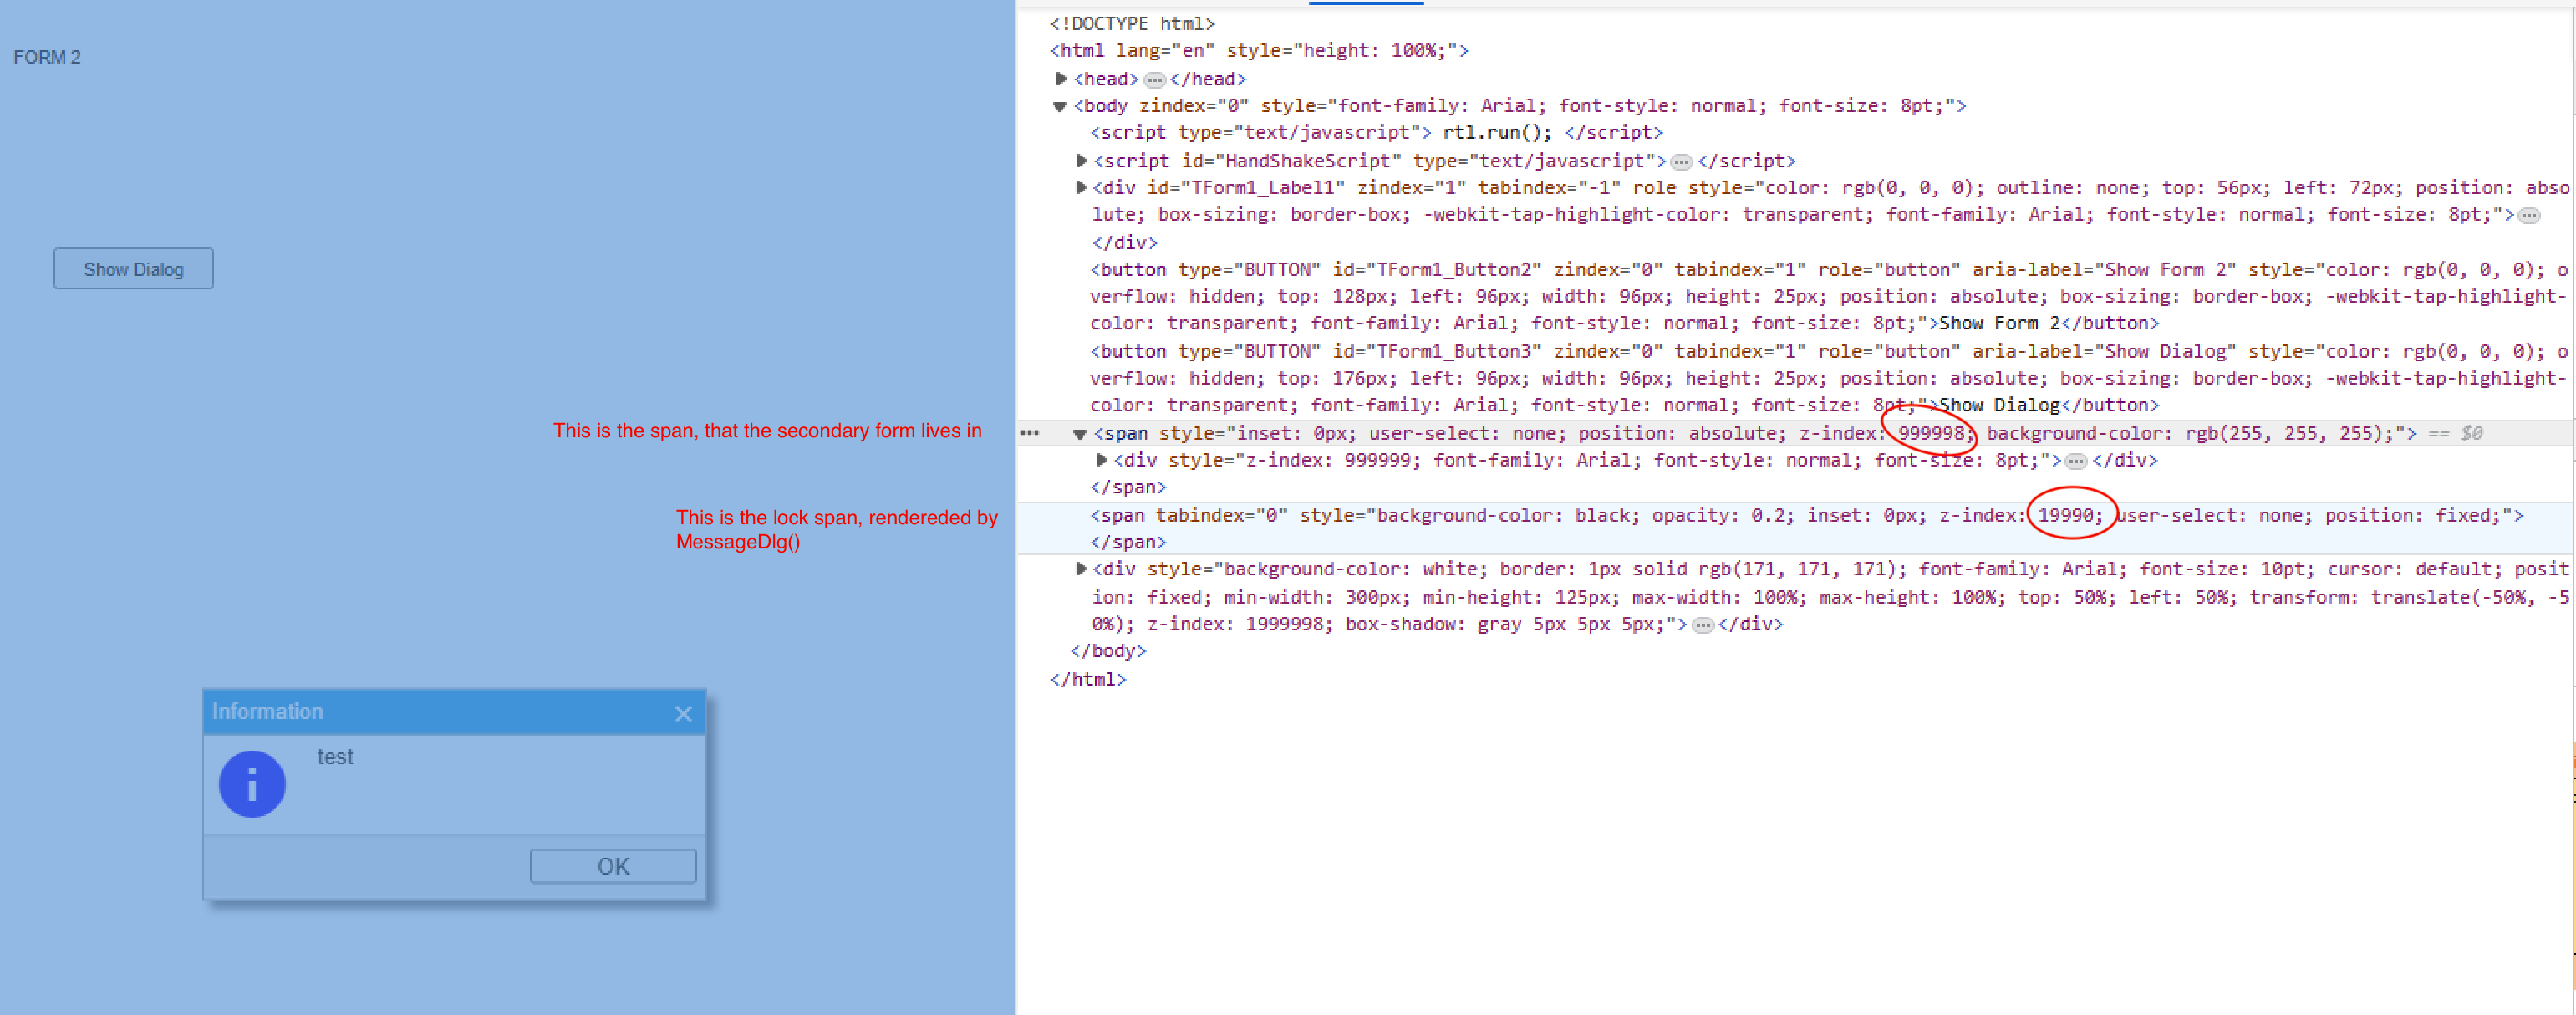Click the blue info icon in the dialog
The width and height of the screenshot is (2576, 1015).
pos(252,784)
